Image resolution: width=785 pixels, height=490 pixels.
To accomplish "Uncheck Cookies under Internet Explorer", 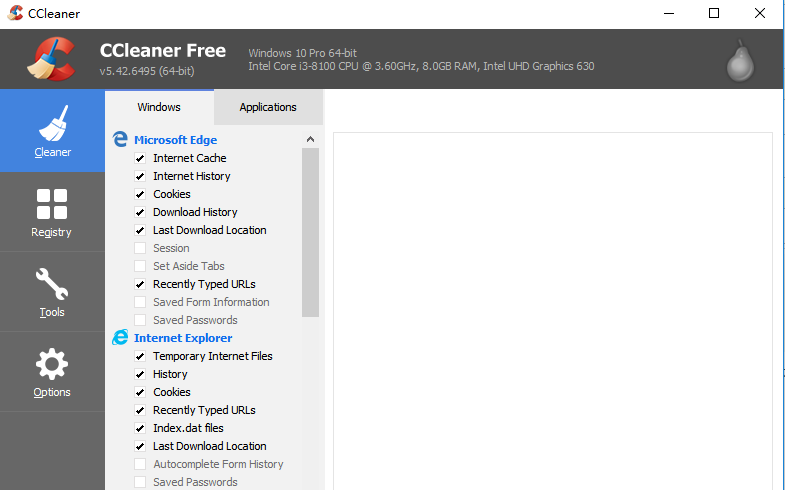I will (x=140, y=392).
